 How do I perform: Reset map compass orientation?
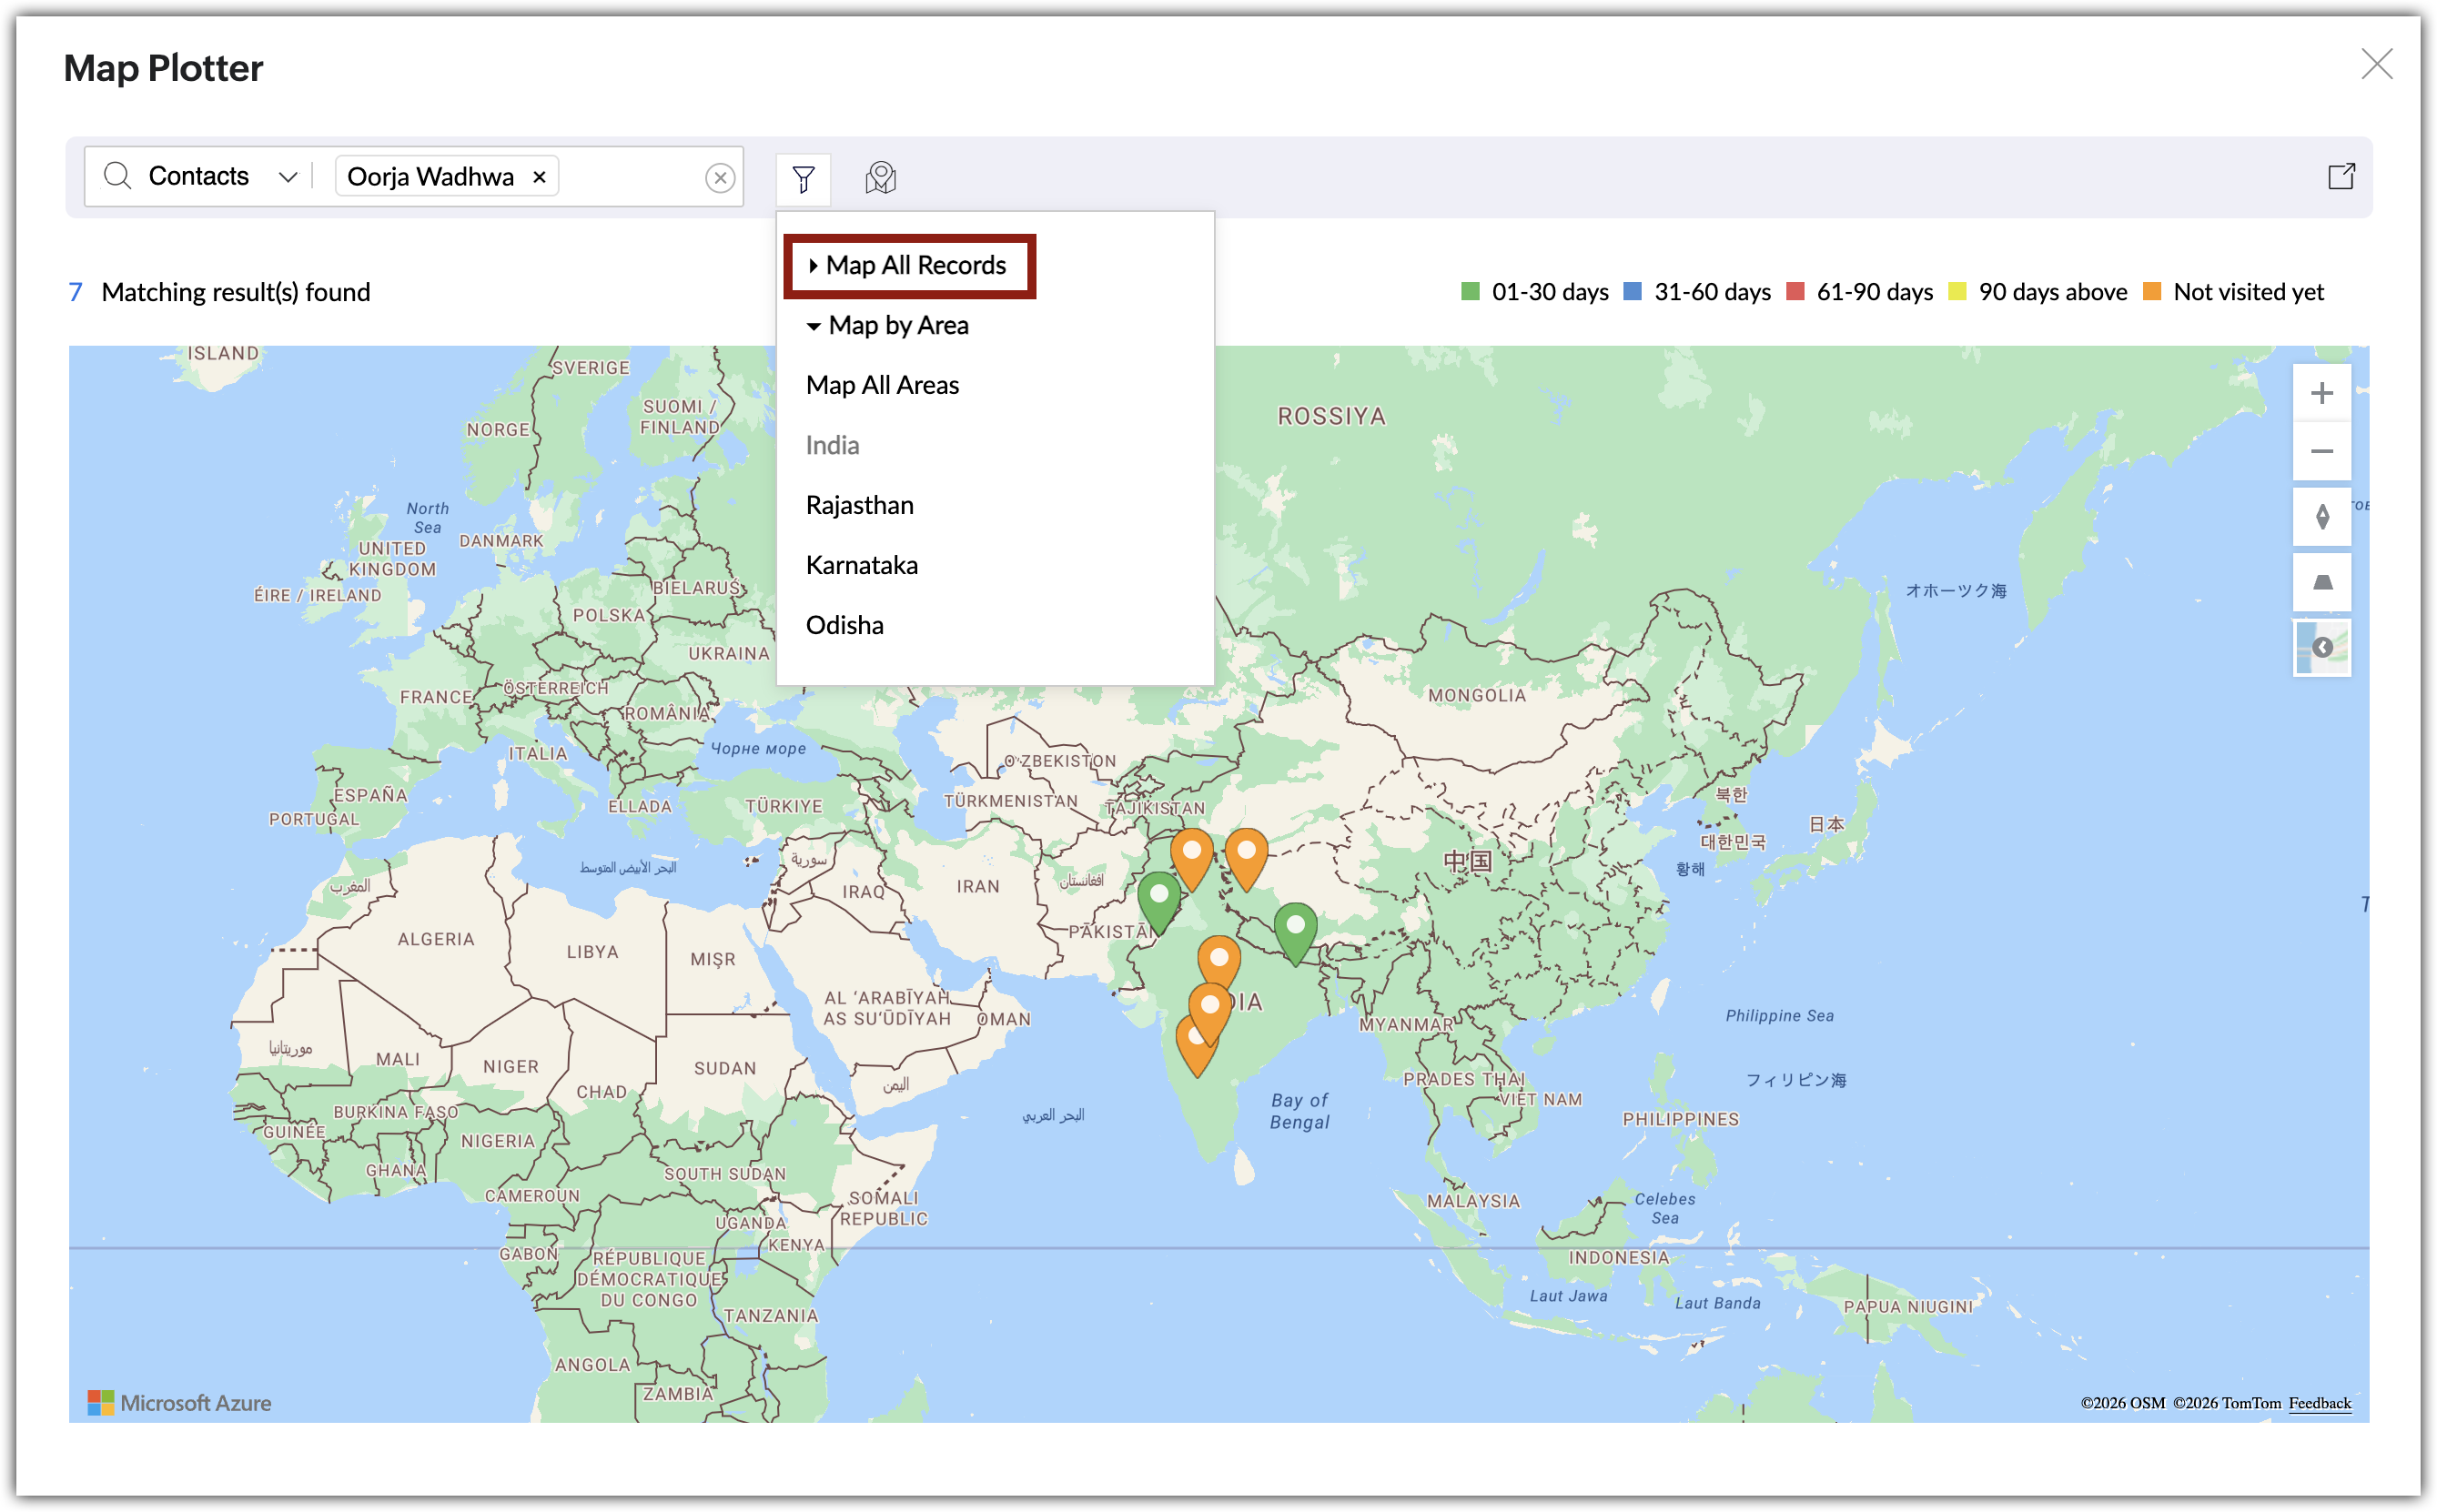tap(2321, 517)
